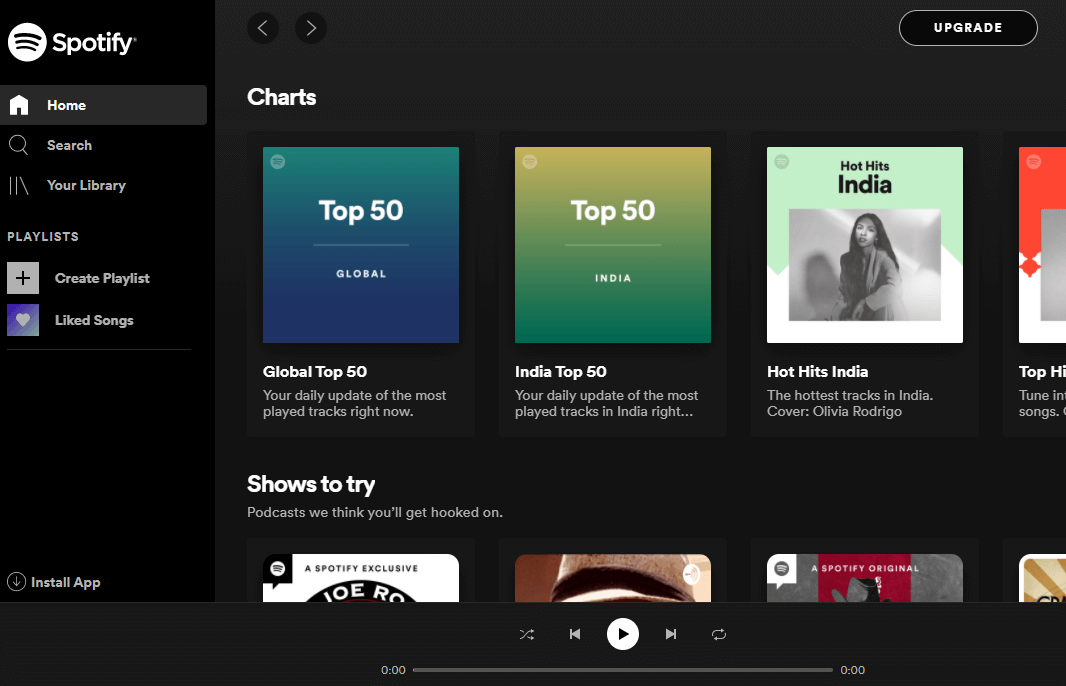This screenshot has width=1066, height=686.
Task: Click the forward navigation chevron
Action: point(311,28)
